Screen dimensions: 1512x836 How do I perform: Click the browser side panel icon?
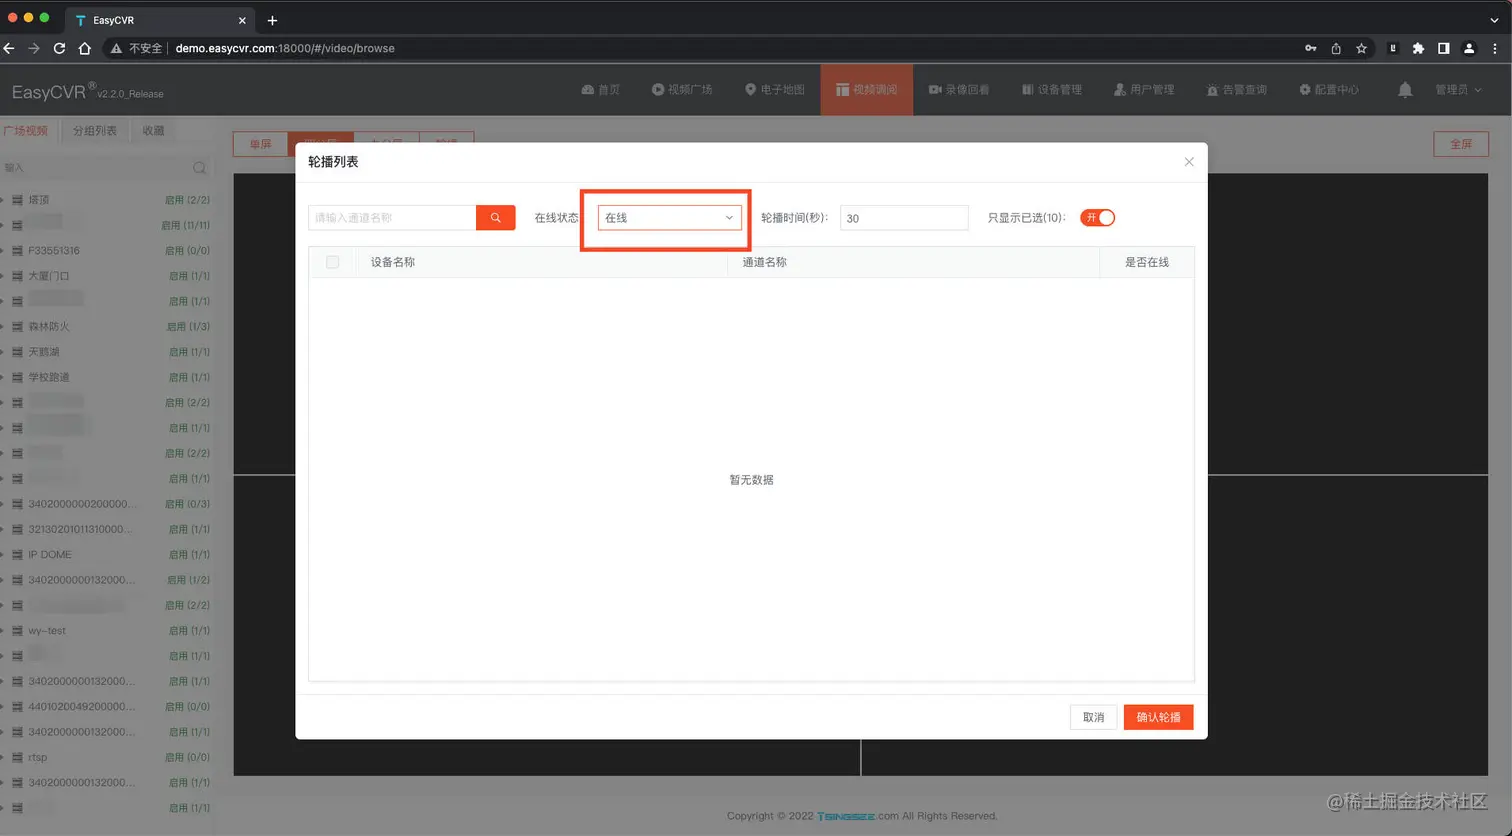pos(1444,48)
